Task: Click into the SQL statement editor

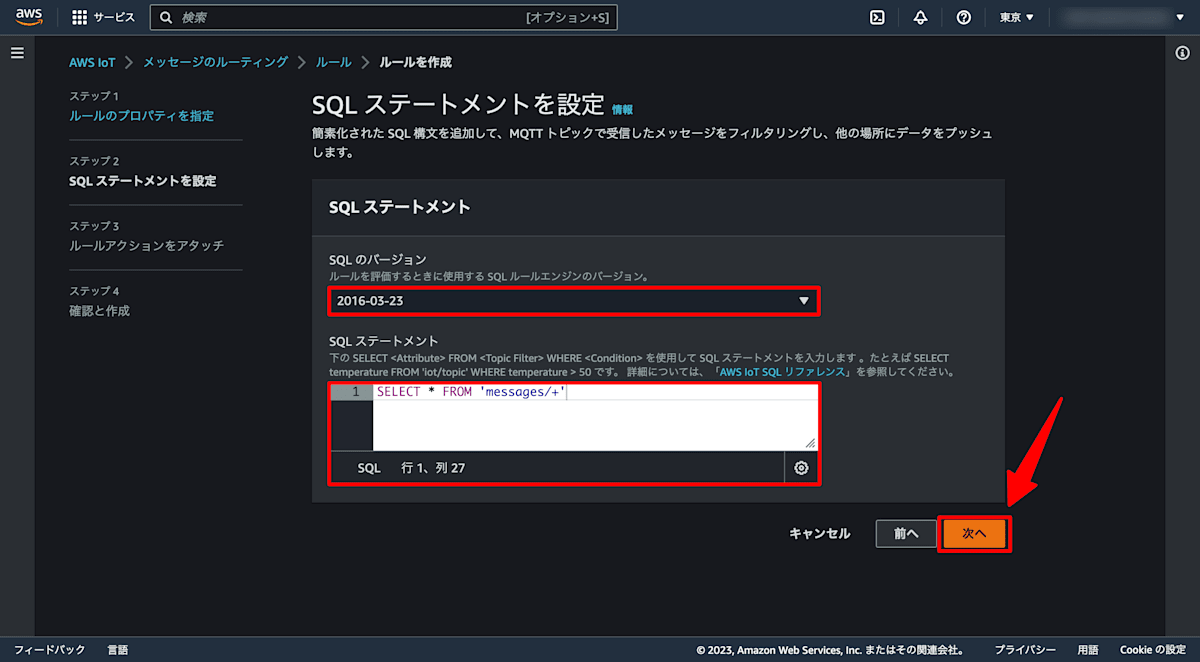Action: (596, 417)
